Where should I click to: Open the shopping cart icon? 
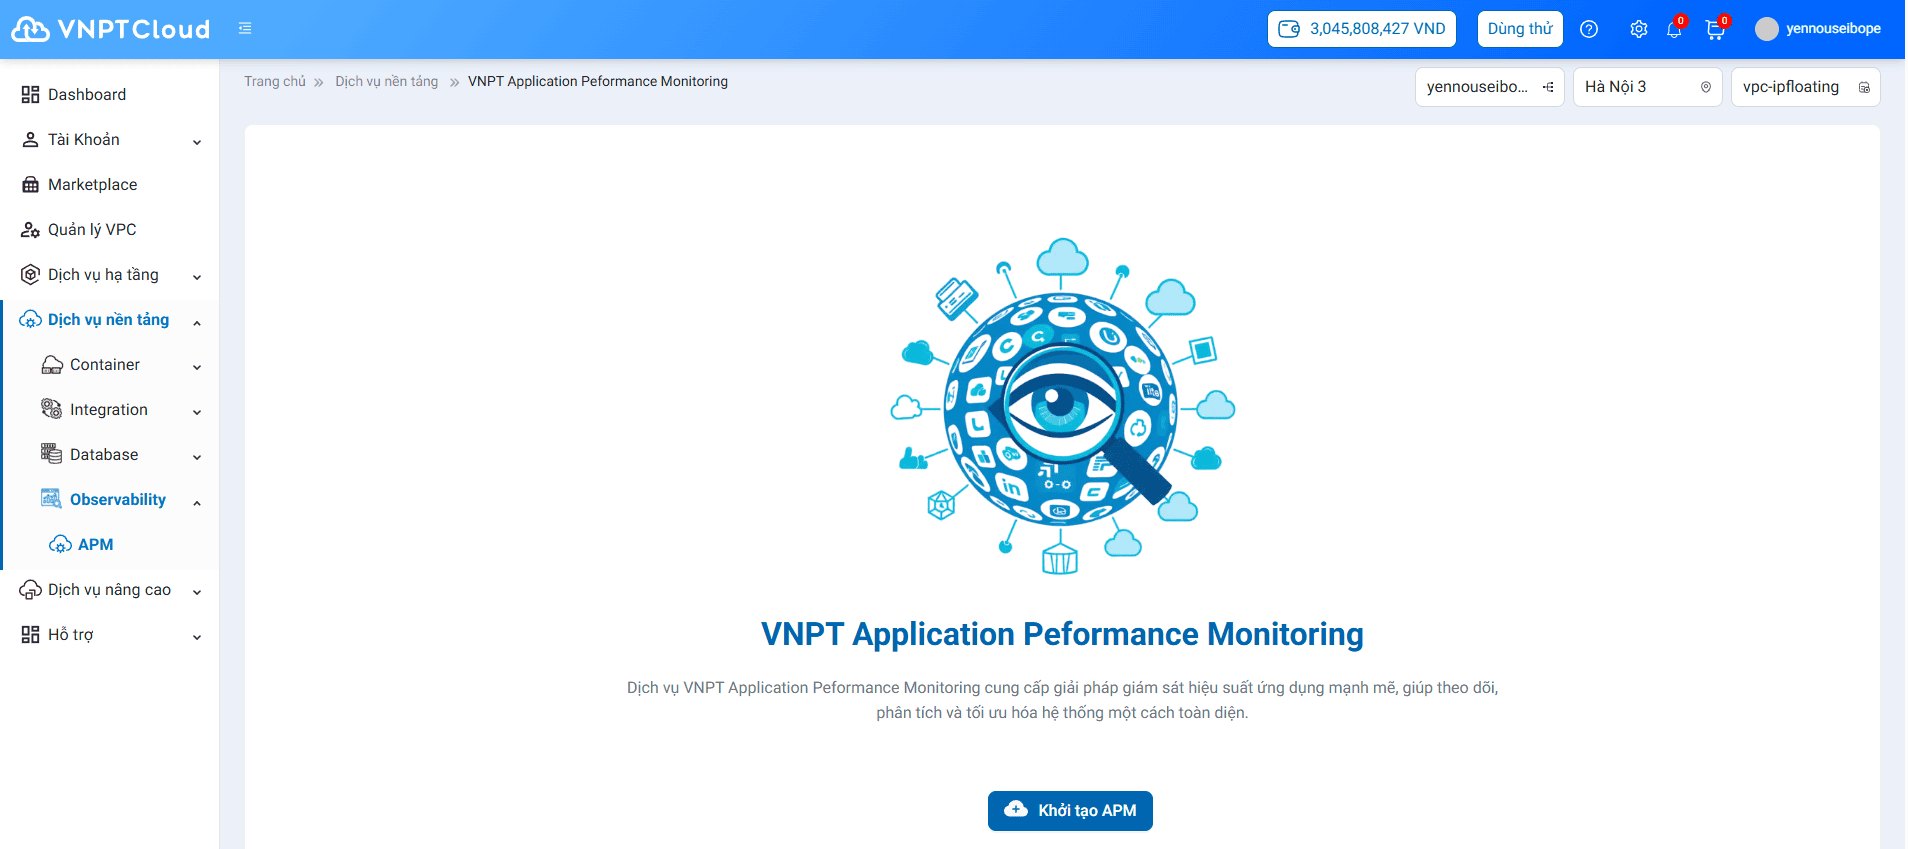[x=1715, y=30]
